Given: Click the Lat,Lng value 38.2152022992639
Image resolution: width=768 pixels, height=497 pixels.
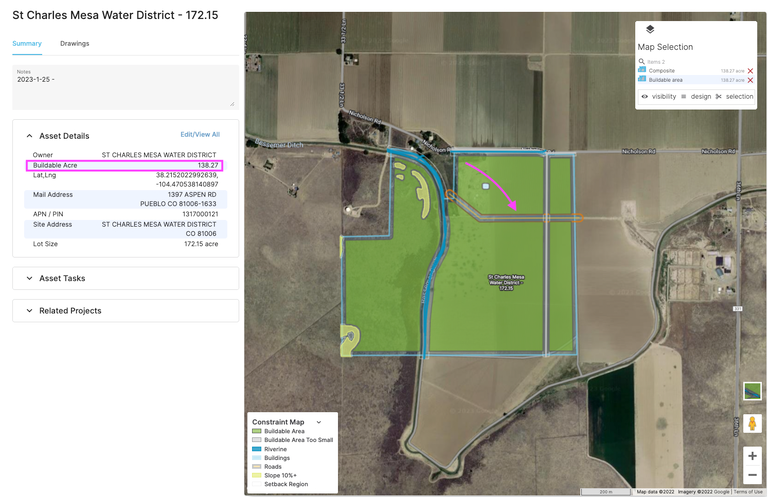Looking at the screenshot, I should point(187,175).
